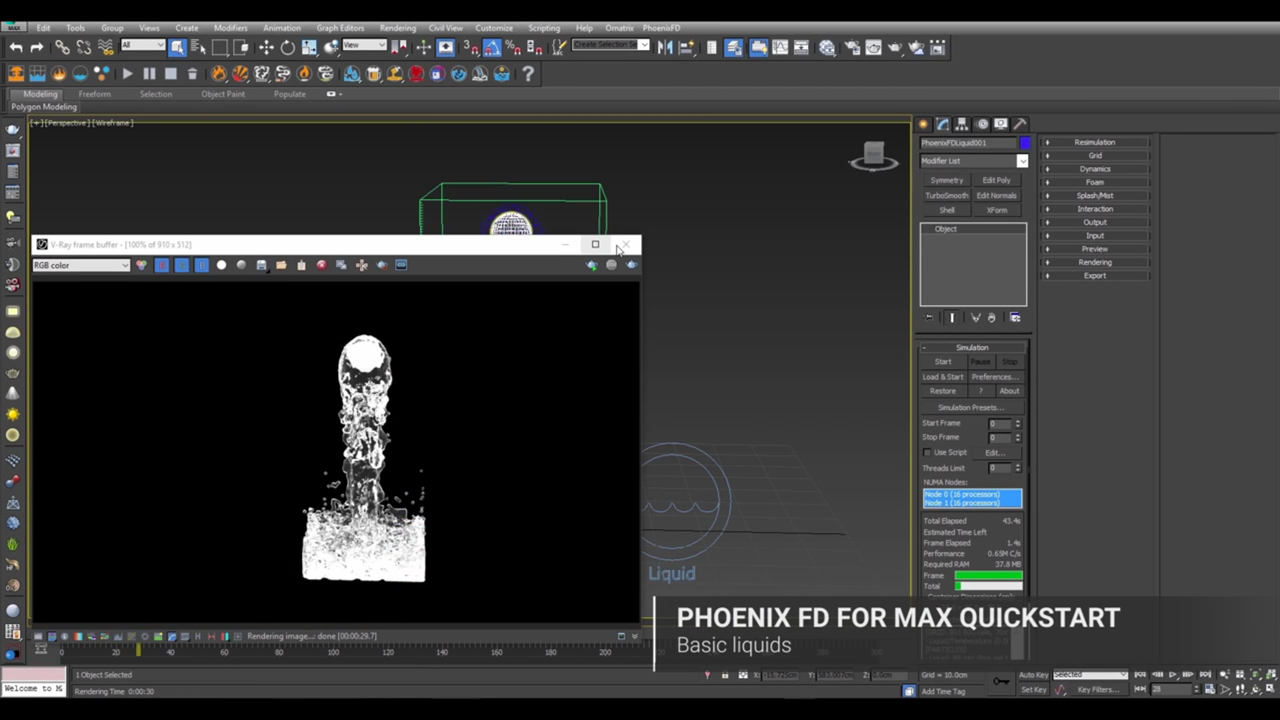Expand the Resimulation rollout

click(1095, 142)
